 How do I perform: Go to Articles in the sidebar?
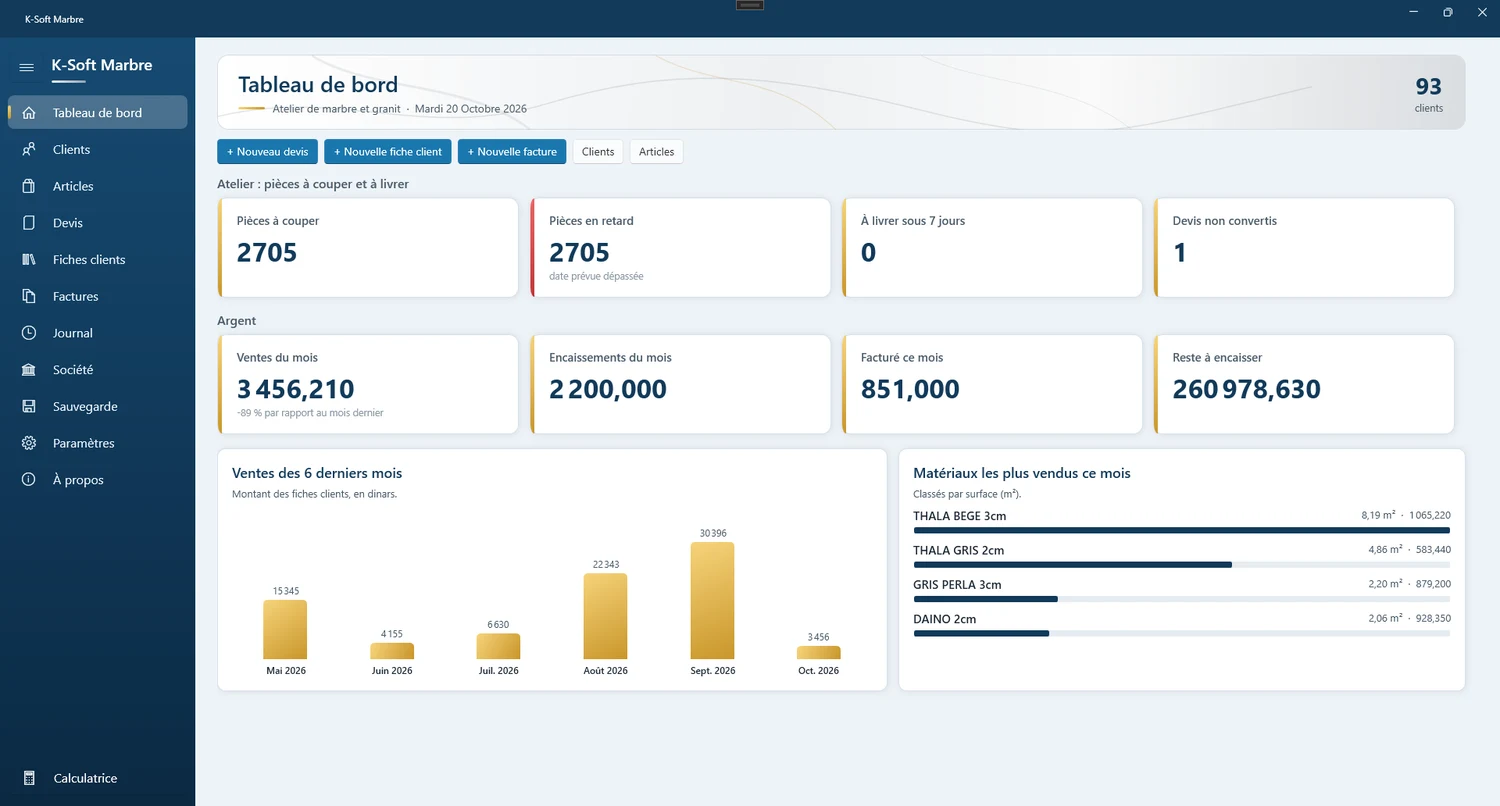[73, 186]
